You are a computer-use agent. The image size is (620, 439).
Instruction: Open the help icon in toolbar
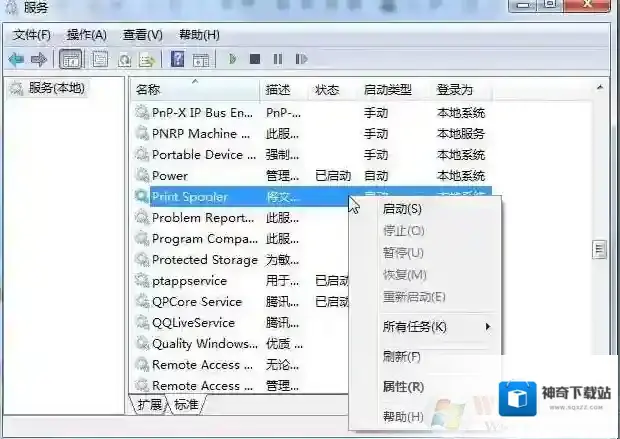pyautogui.click(x=177, y=60)
